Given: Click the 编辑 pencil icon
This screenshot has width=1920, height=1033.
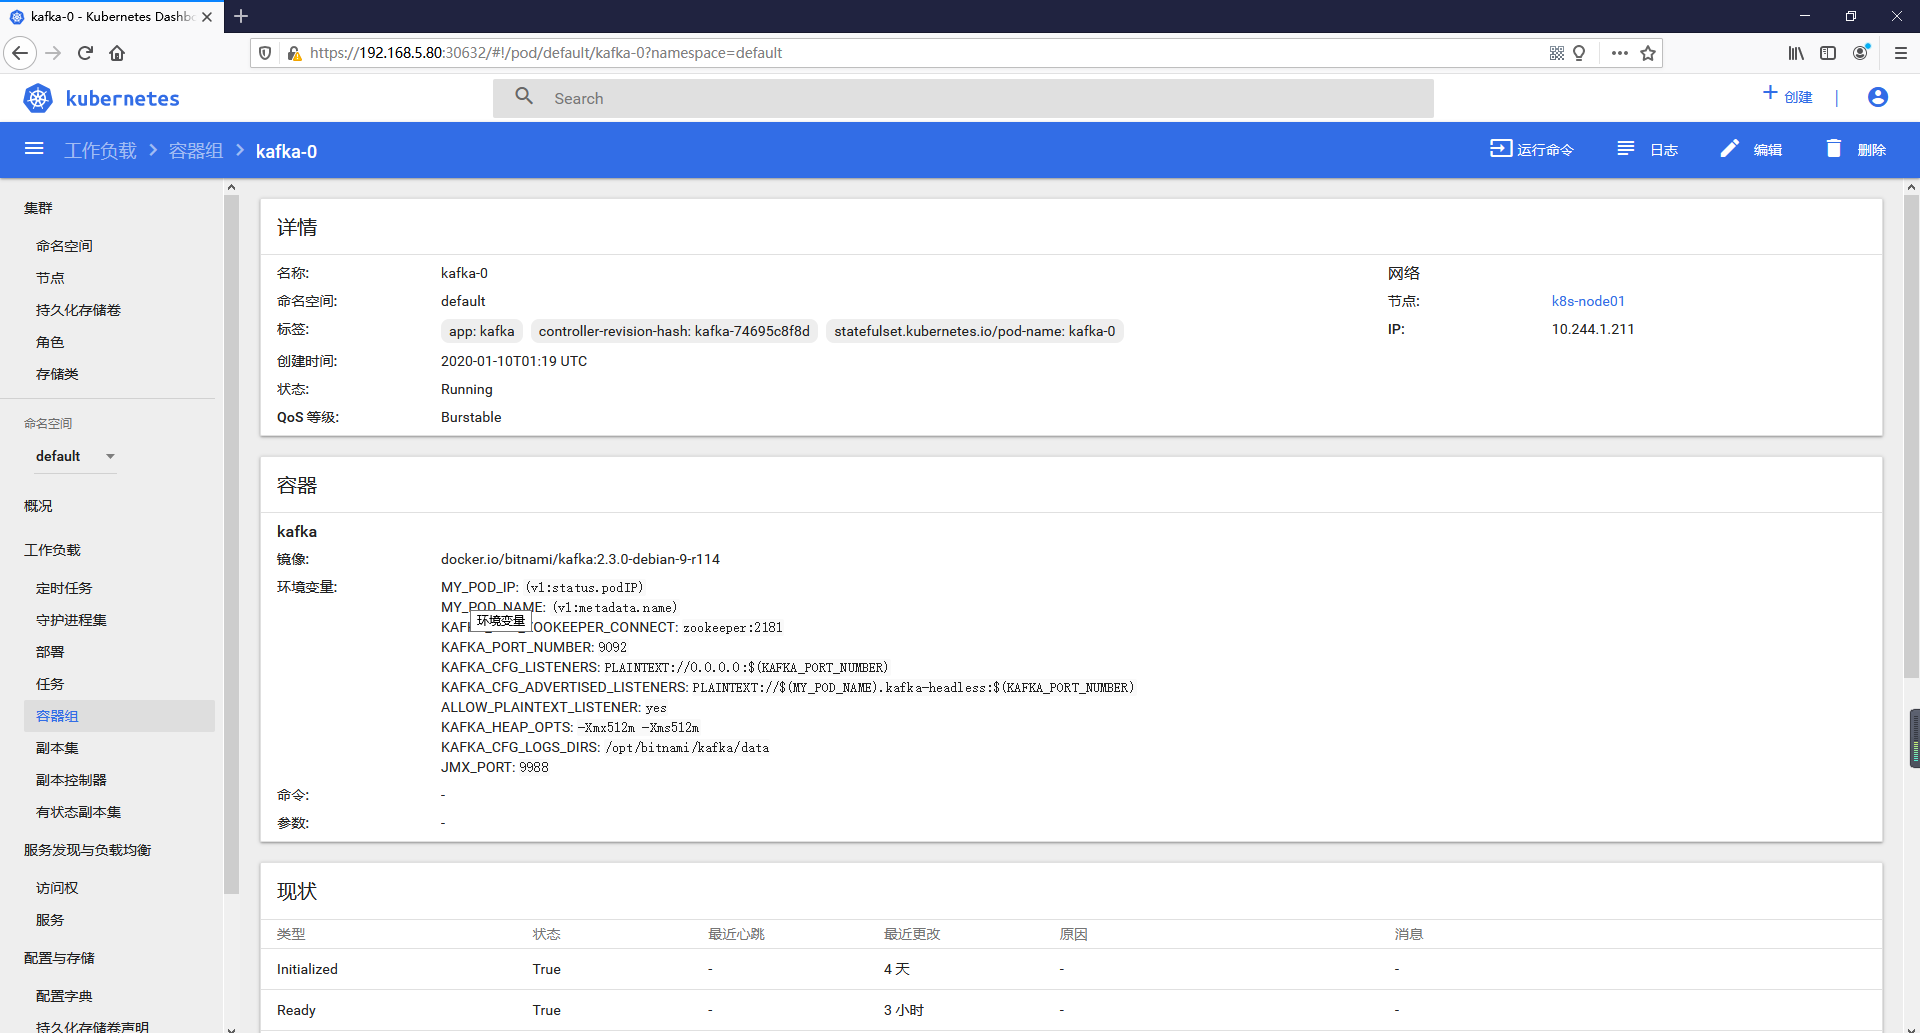Looking at the screenshot, I should tap(1729, 148).
